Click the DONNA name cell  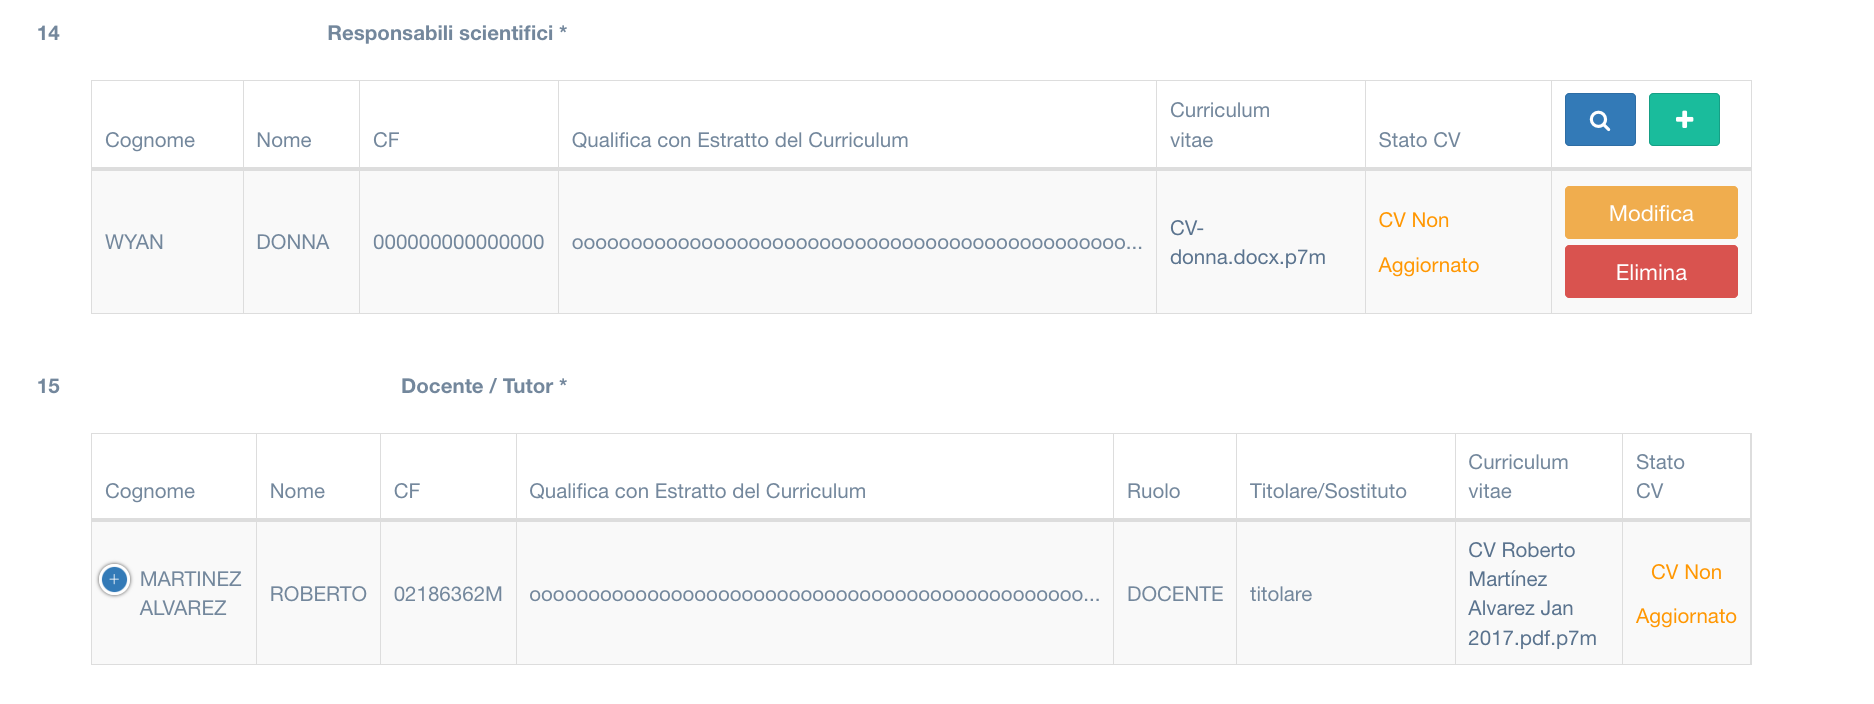click(292, 242)
